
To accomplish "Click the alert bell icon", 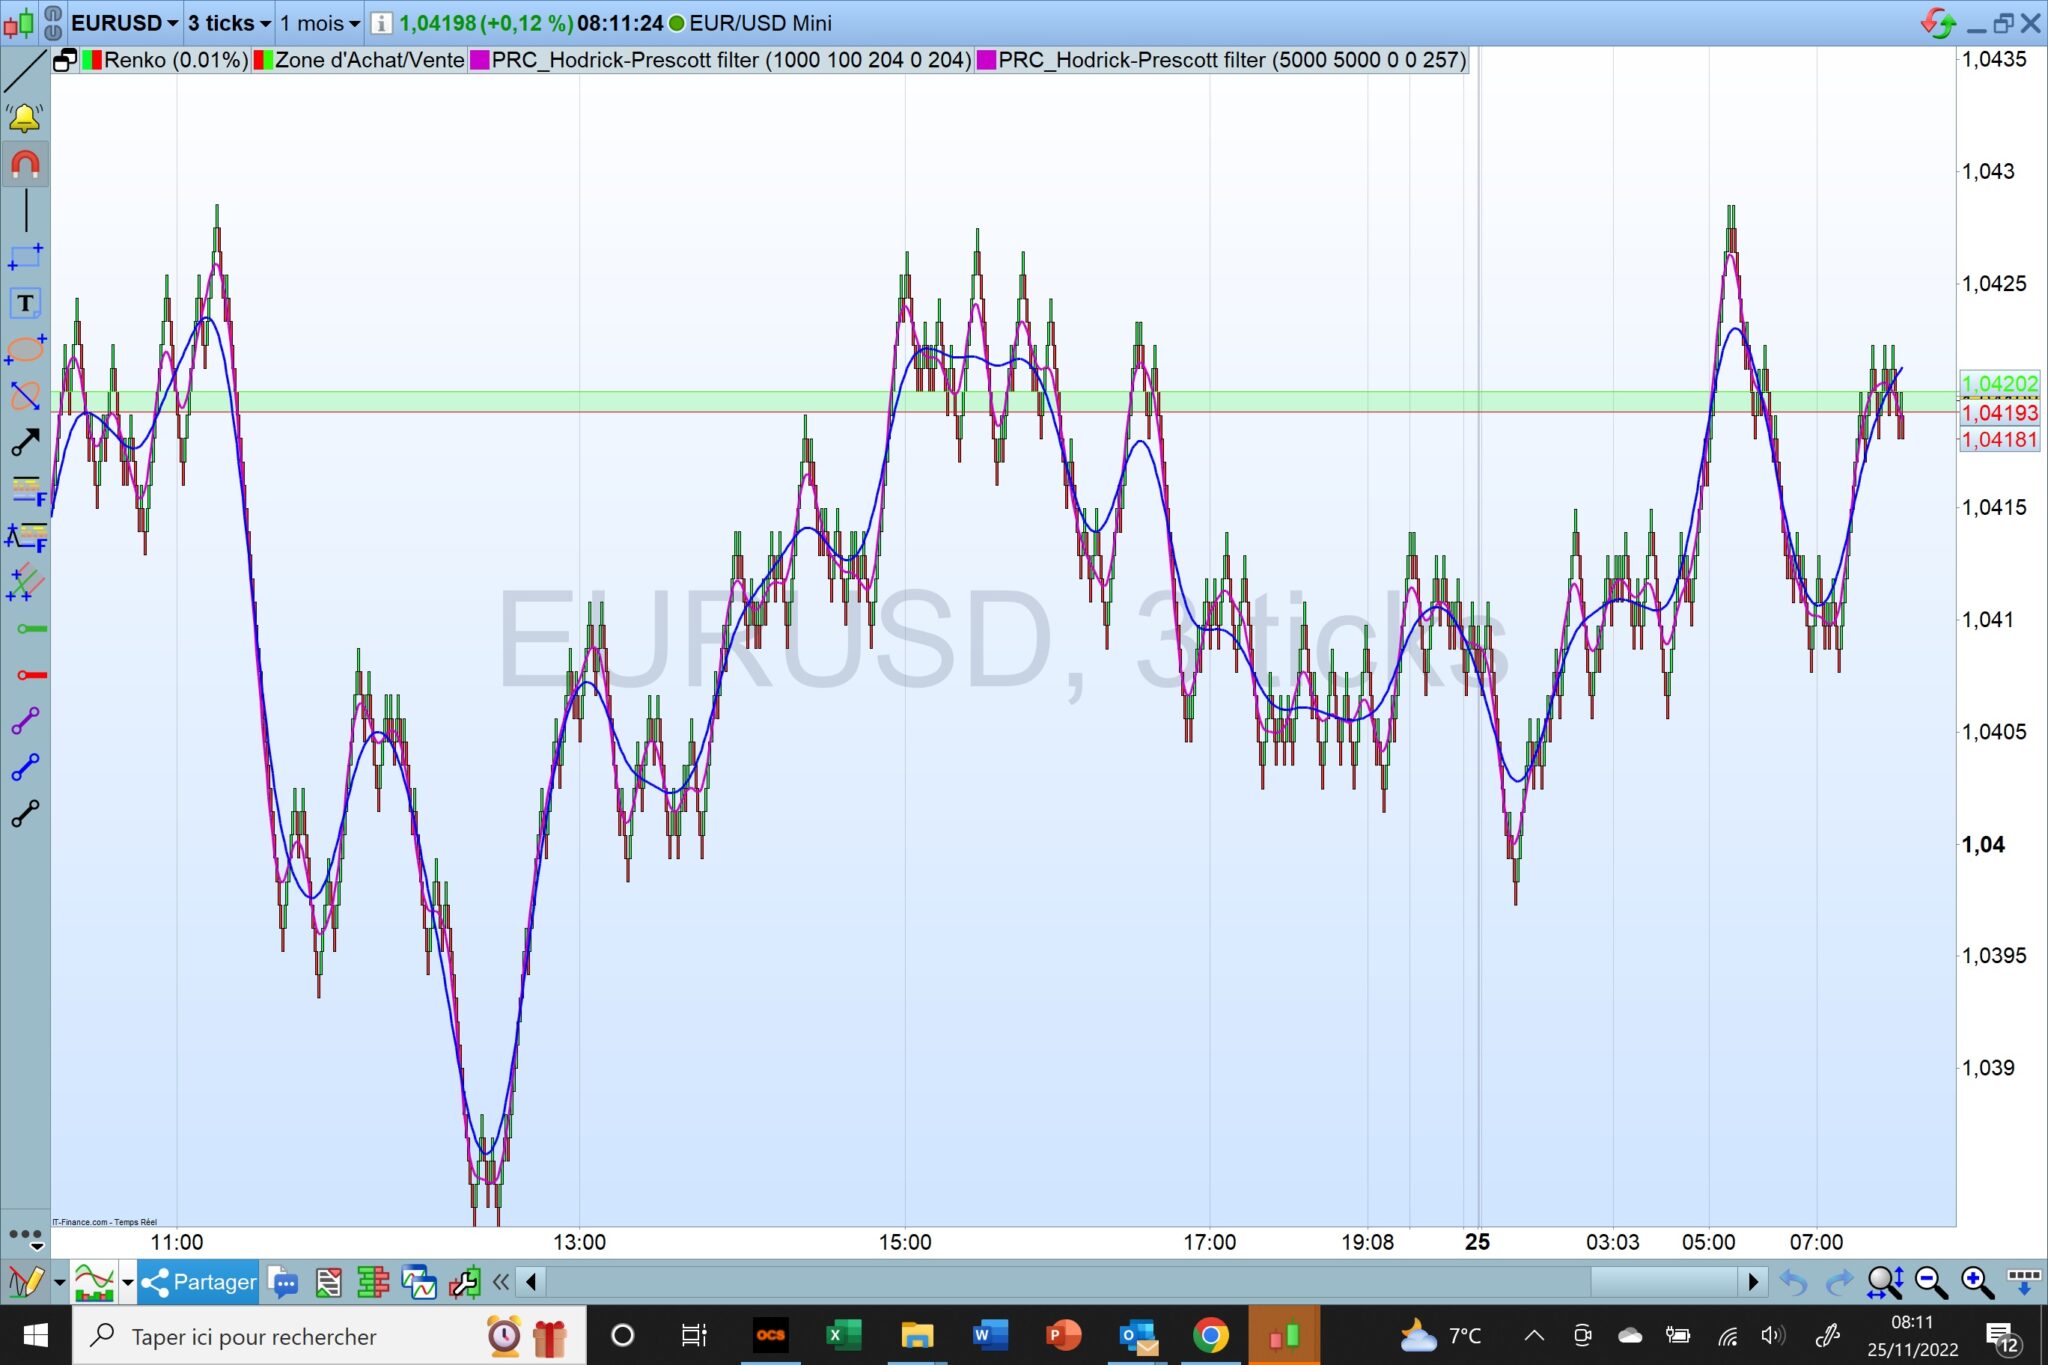I will coord(24,118).
